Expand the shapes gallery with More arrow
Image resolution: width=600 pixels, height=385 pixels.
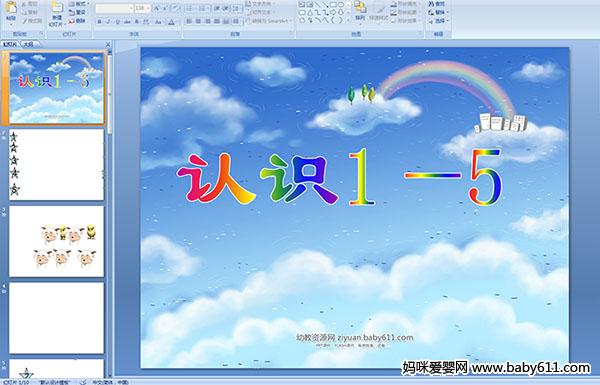(x=348, y=20)
